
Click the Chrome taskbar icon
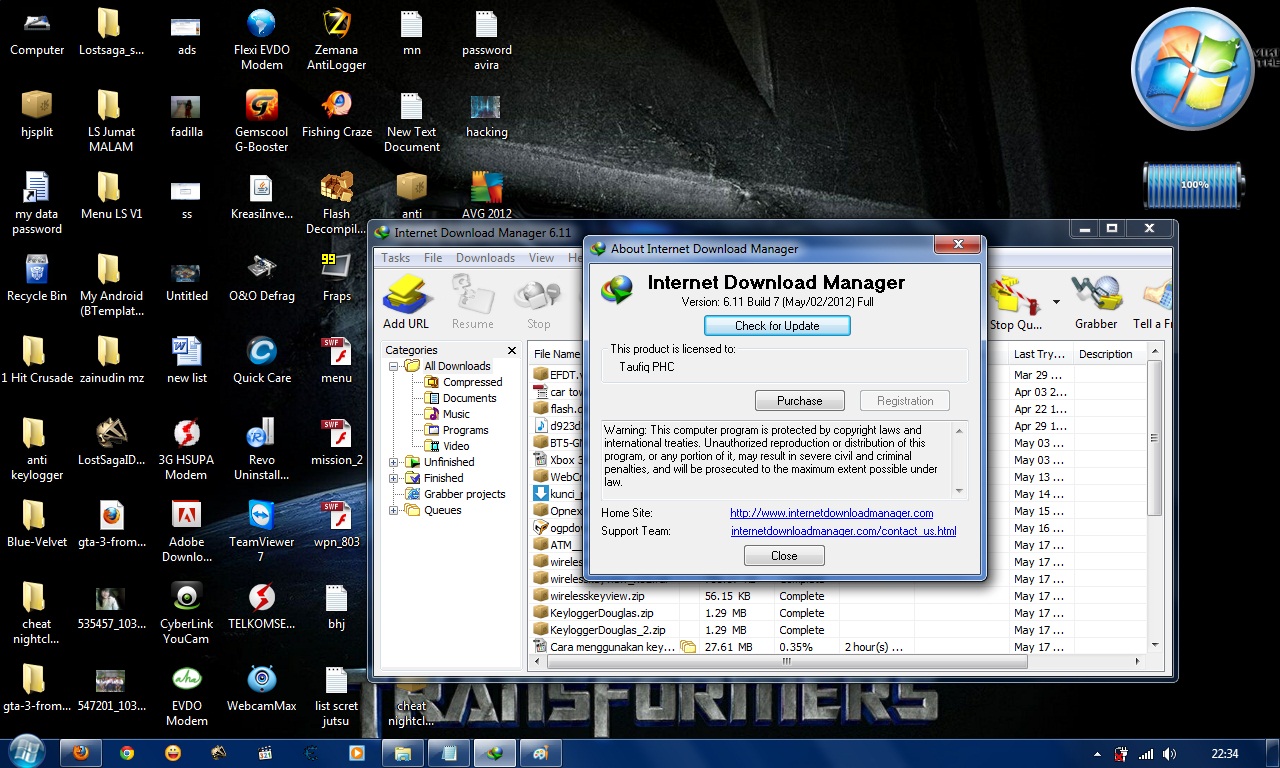(x=127, y=753)
